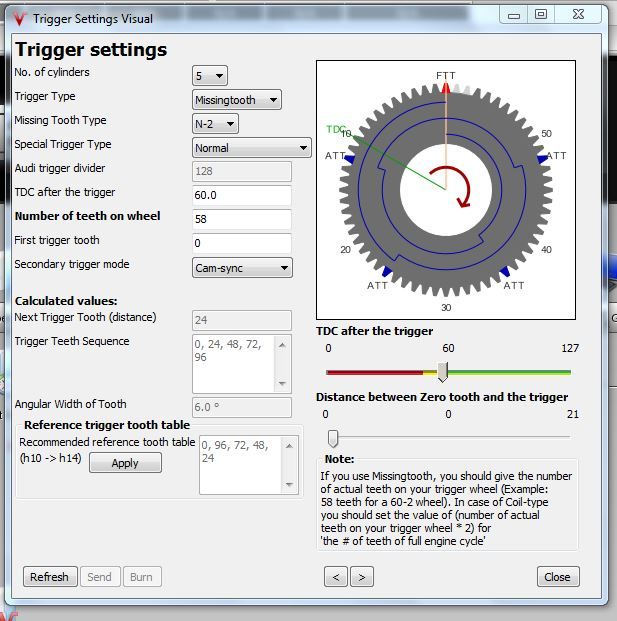The image size is (617, 621).
Task: Minimize the Trigger Settings Visual window
Action: coord(514,15)
